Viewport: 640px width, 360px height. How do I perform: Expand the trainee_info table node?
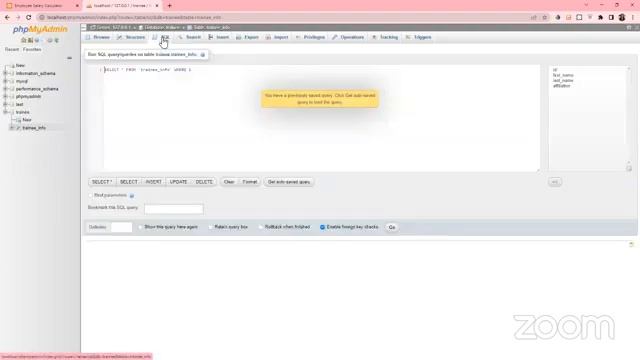pos(12,128)
